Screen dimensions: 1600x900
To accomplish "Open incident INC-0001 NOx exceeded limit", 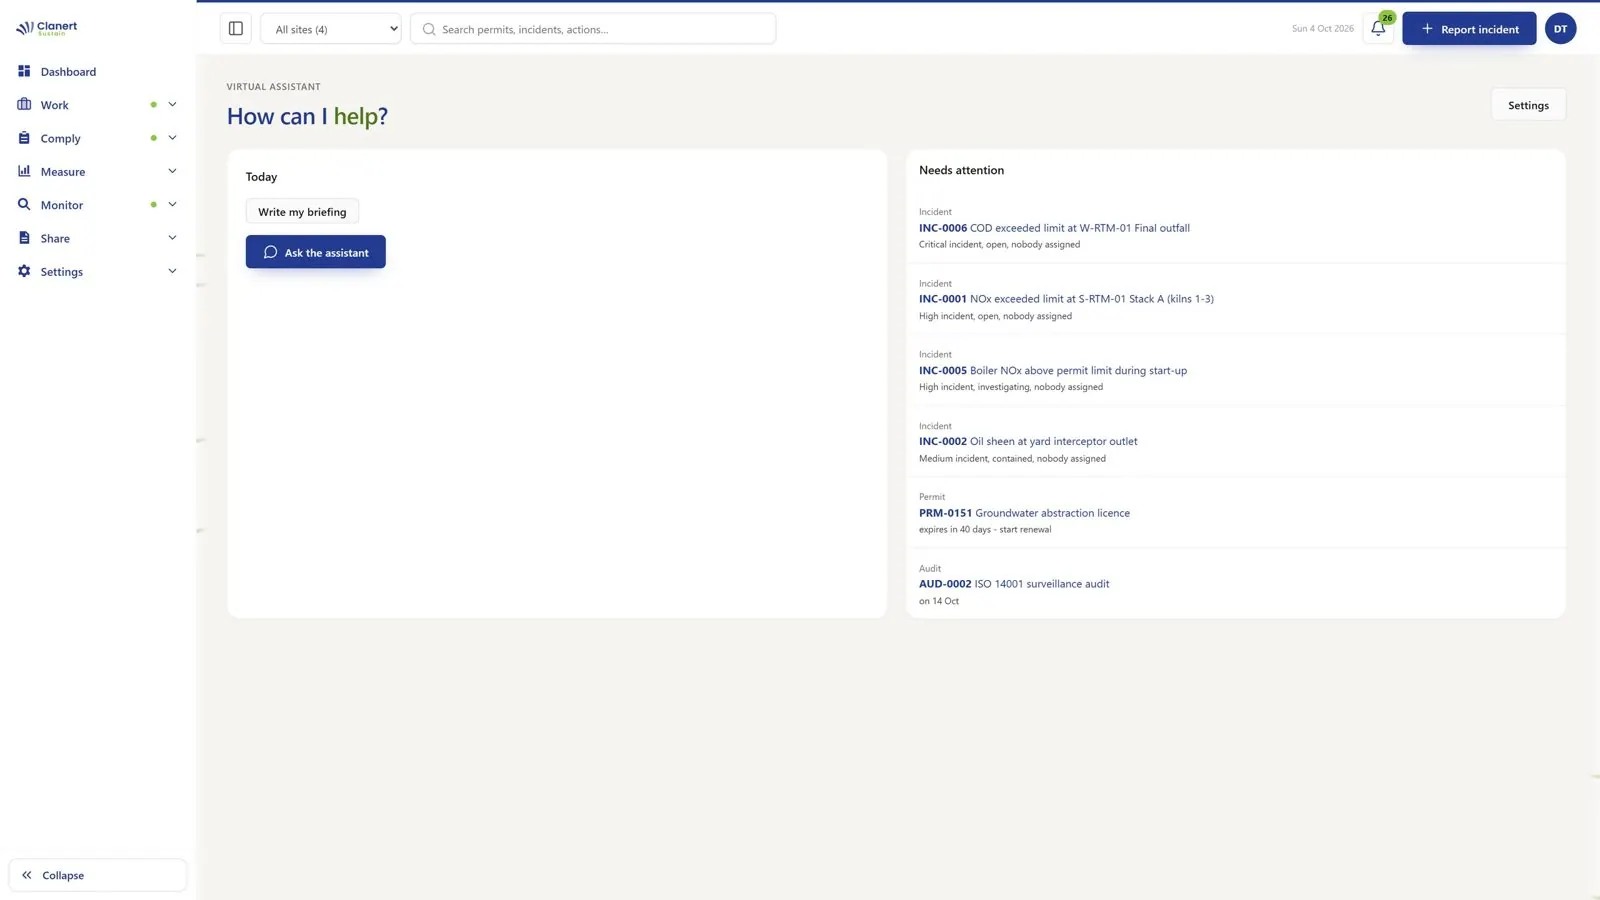I will [1066, 299].
